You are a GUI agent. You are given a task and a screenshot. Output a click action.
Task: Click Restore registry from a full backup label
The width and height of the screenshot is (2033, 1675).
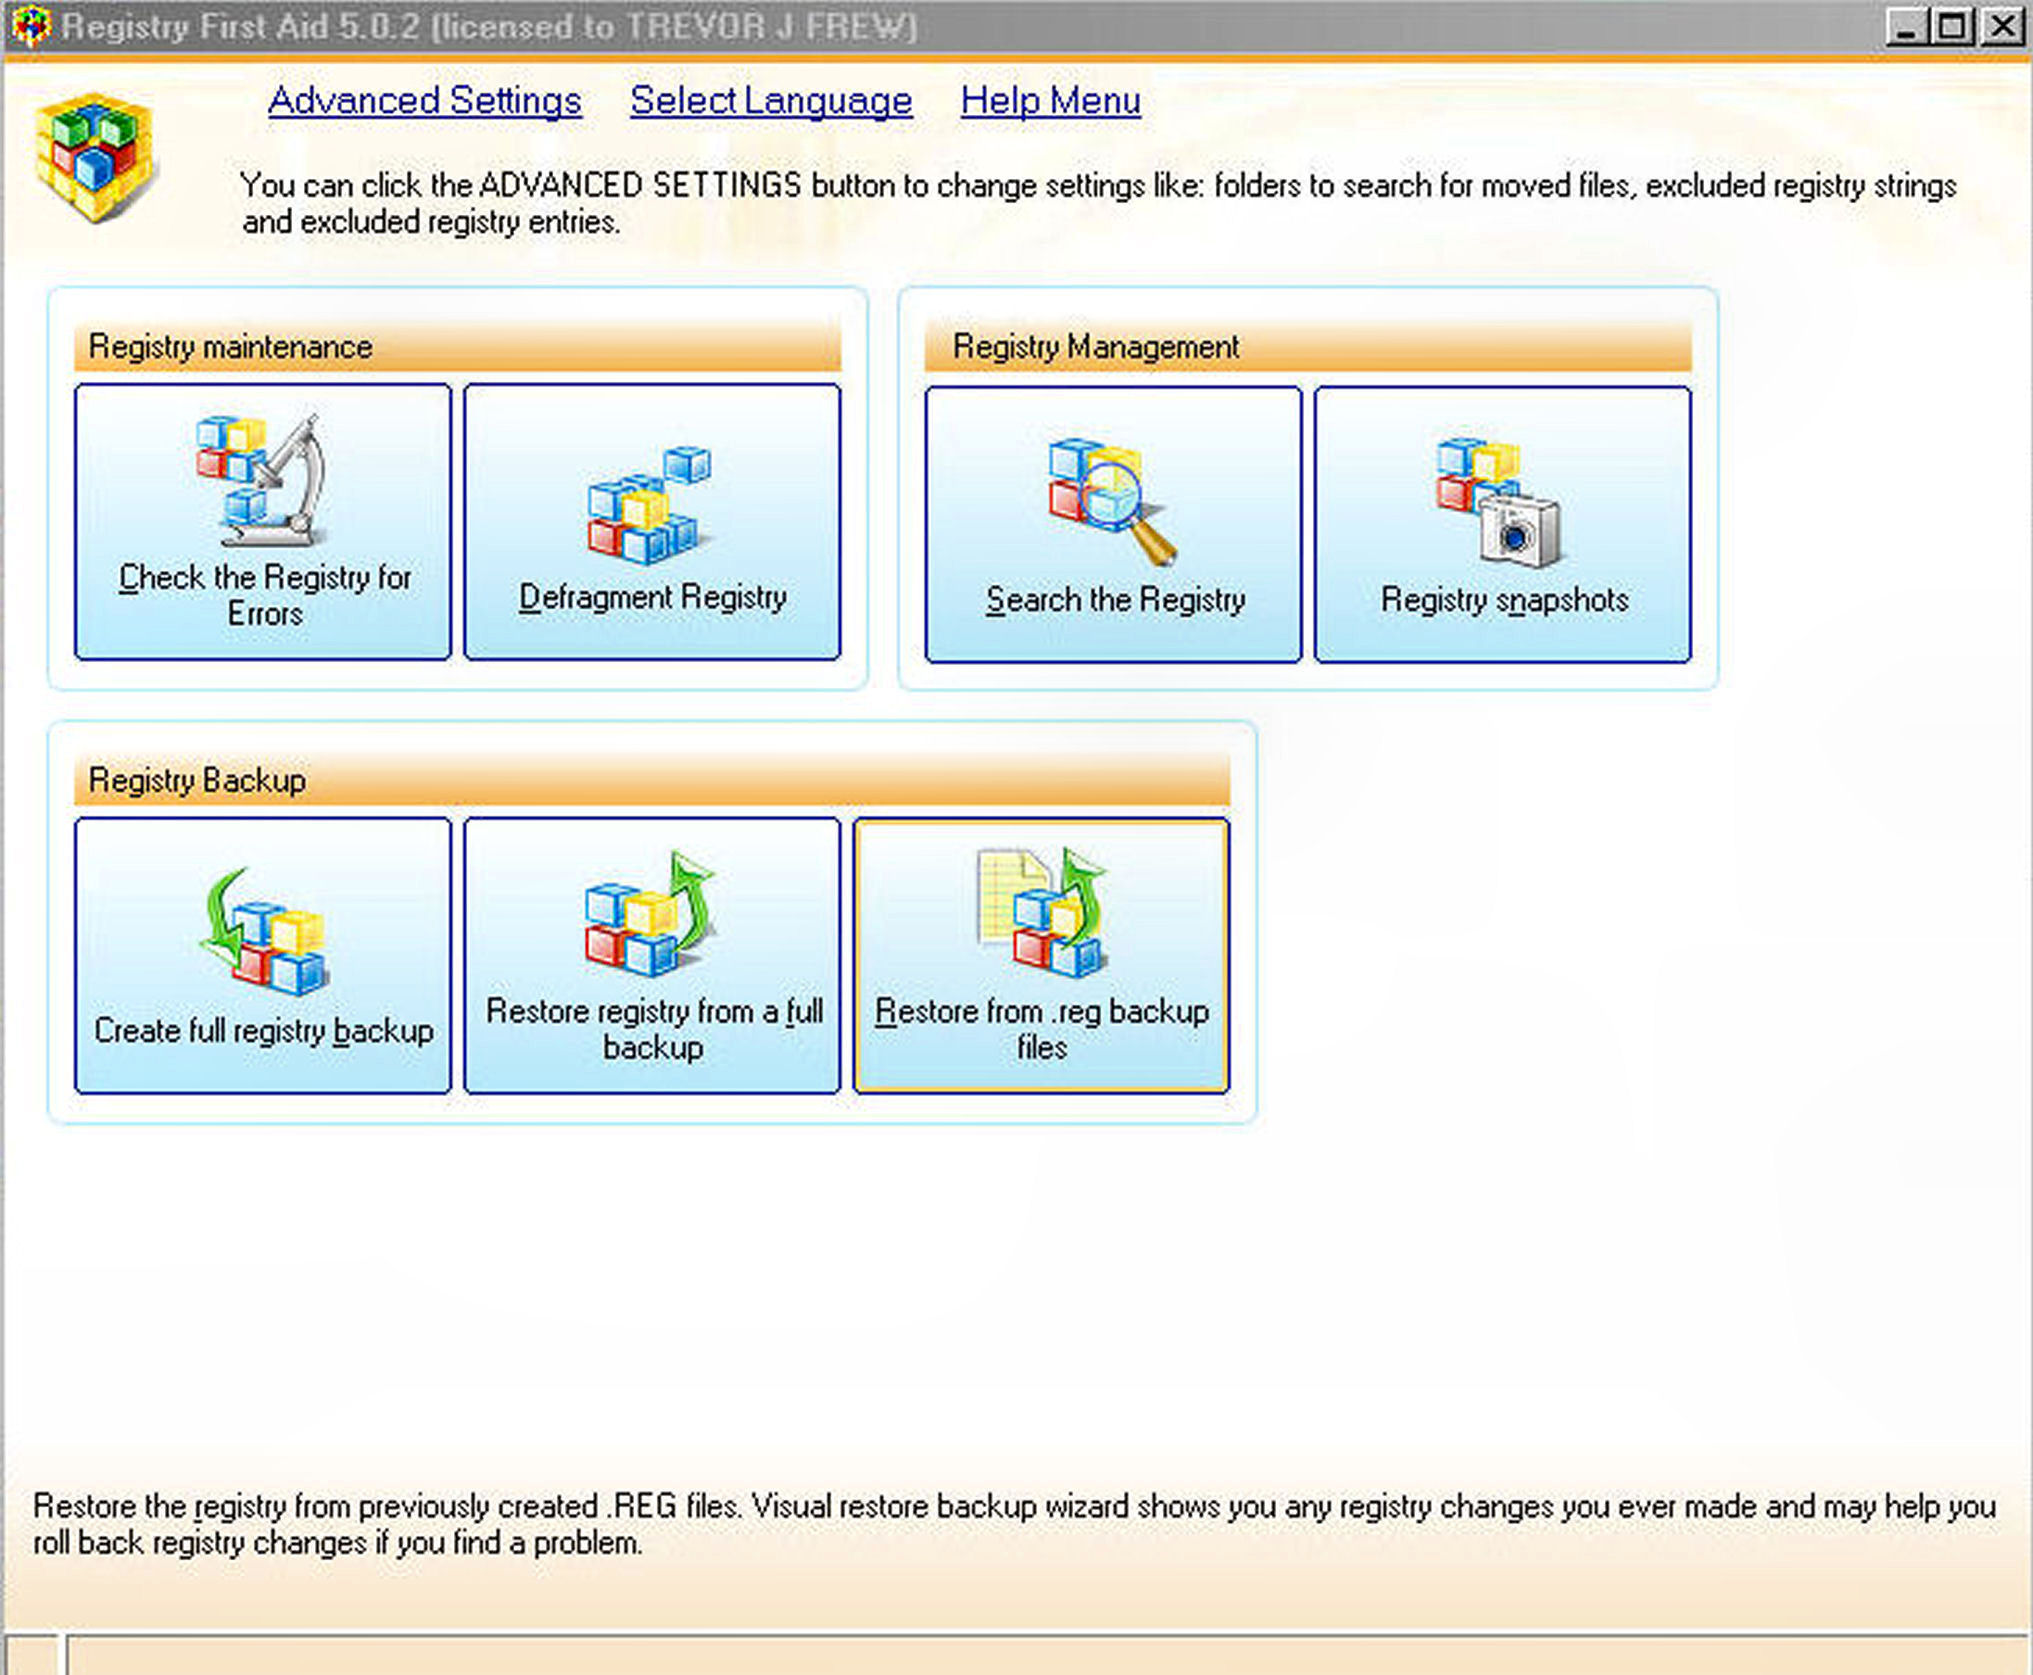pyautogui.click(x=654, y=1029)
